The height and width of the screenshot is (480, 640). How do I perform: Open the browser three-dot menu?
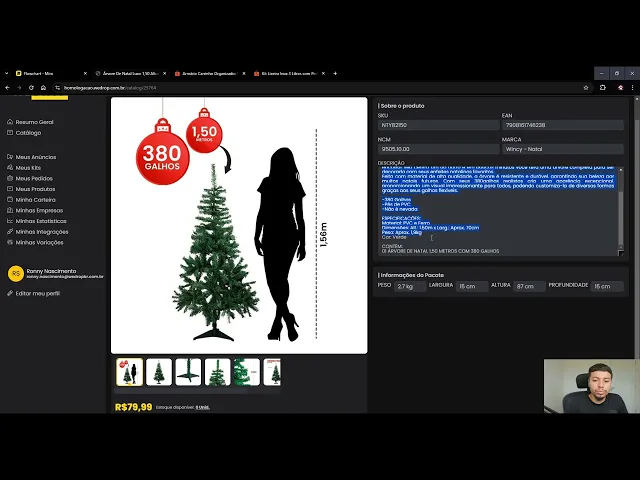(x=632, y=87)
